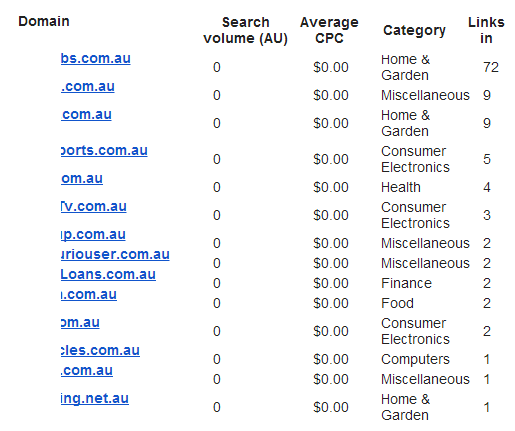The height and width of the screenshot is (431, 515).
Task: Open the domain link with 9 links, Miscellaneous
Action: 88,86
